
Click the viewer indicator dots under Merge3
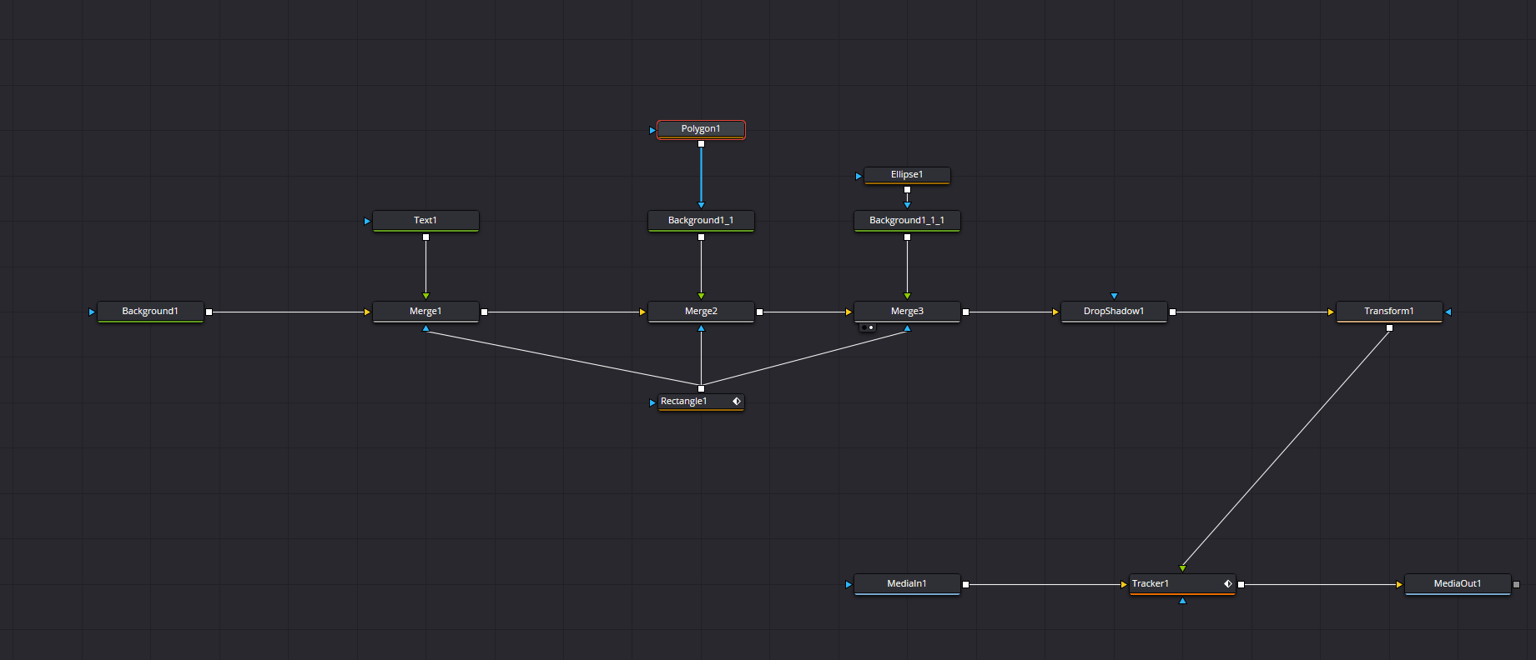pyautogui.click(x=867, y=327)
